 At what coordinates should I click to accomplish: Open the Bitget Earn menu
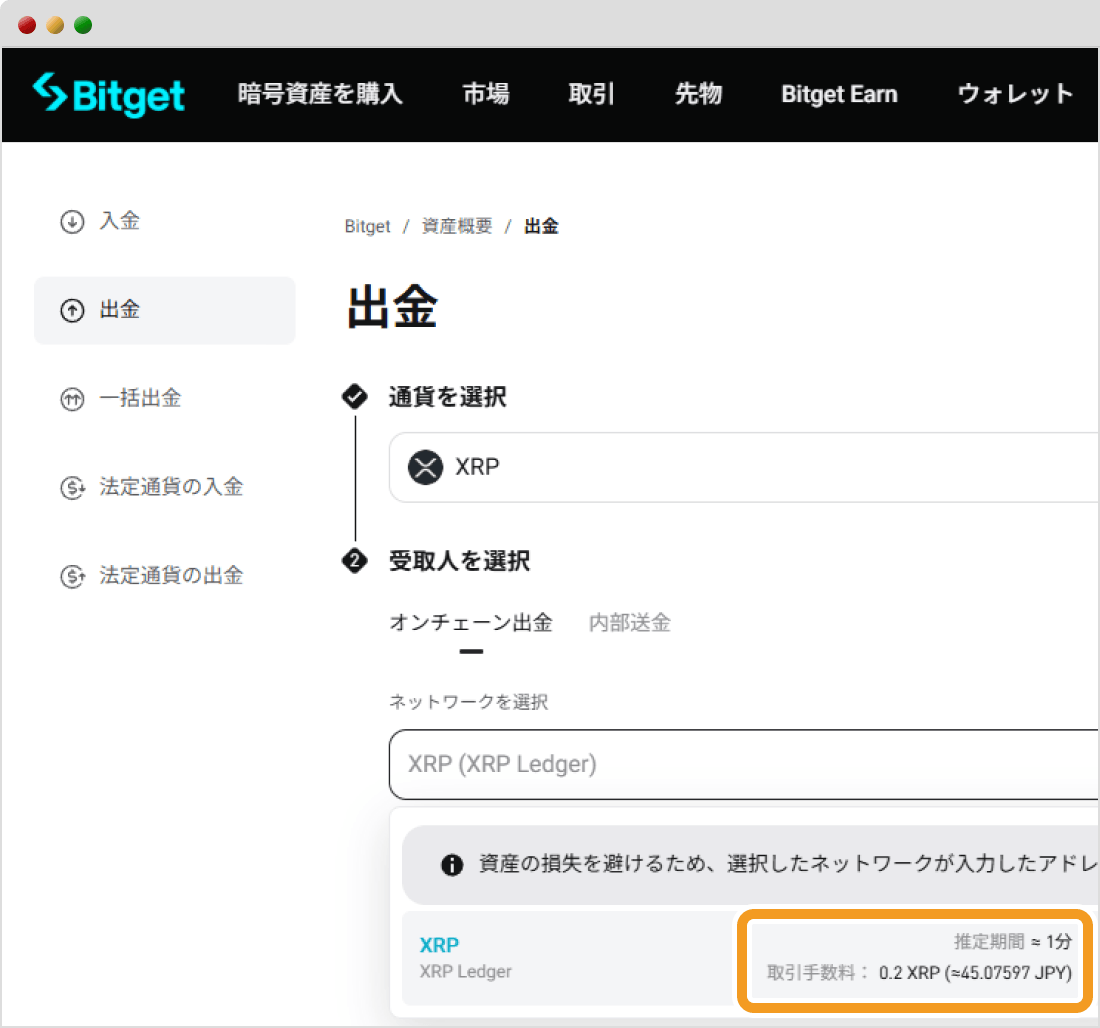839,94
